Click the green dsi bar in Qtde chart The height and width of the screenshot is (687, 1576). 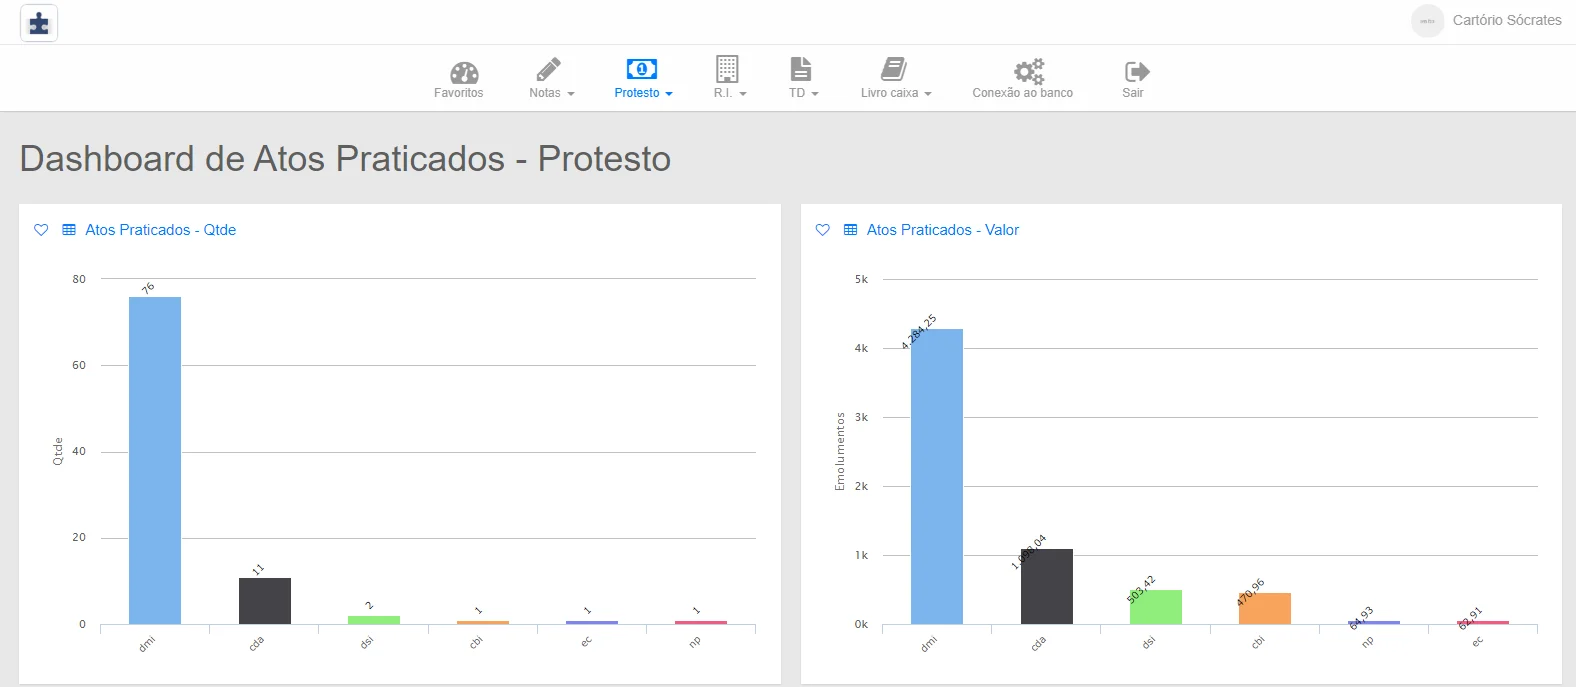[374, 620]
